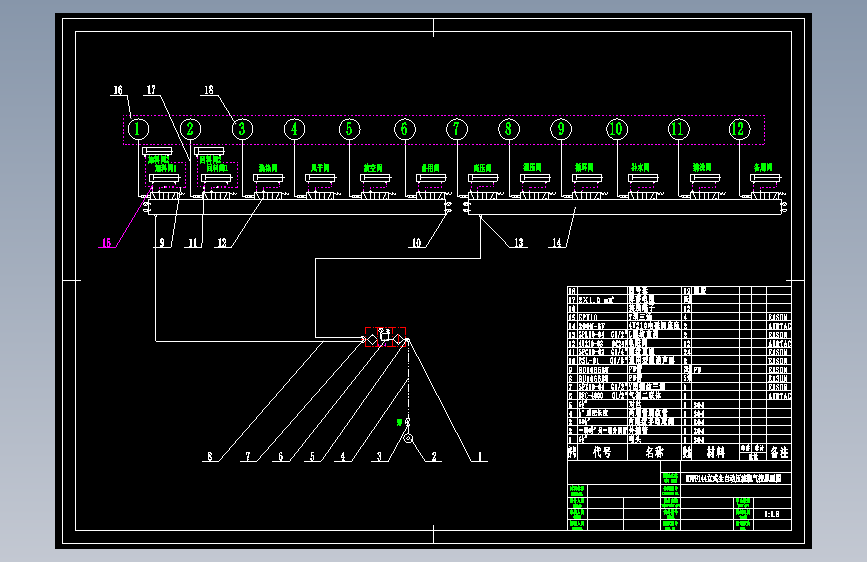
Task: Select the underlined white callout label 4
Action: coord(343,456)
